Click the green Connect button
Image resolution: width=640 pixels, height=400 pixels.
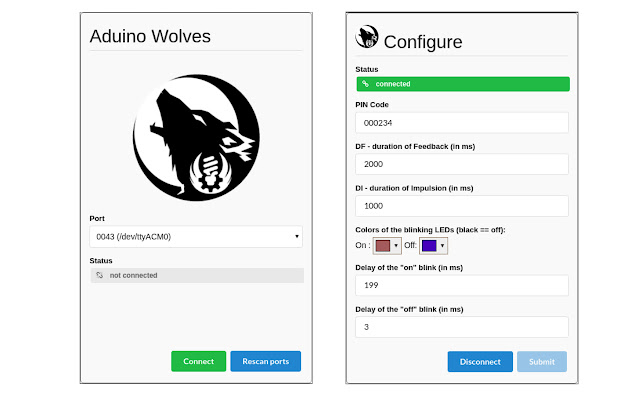[x=198, y=361]
